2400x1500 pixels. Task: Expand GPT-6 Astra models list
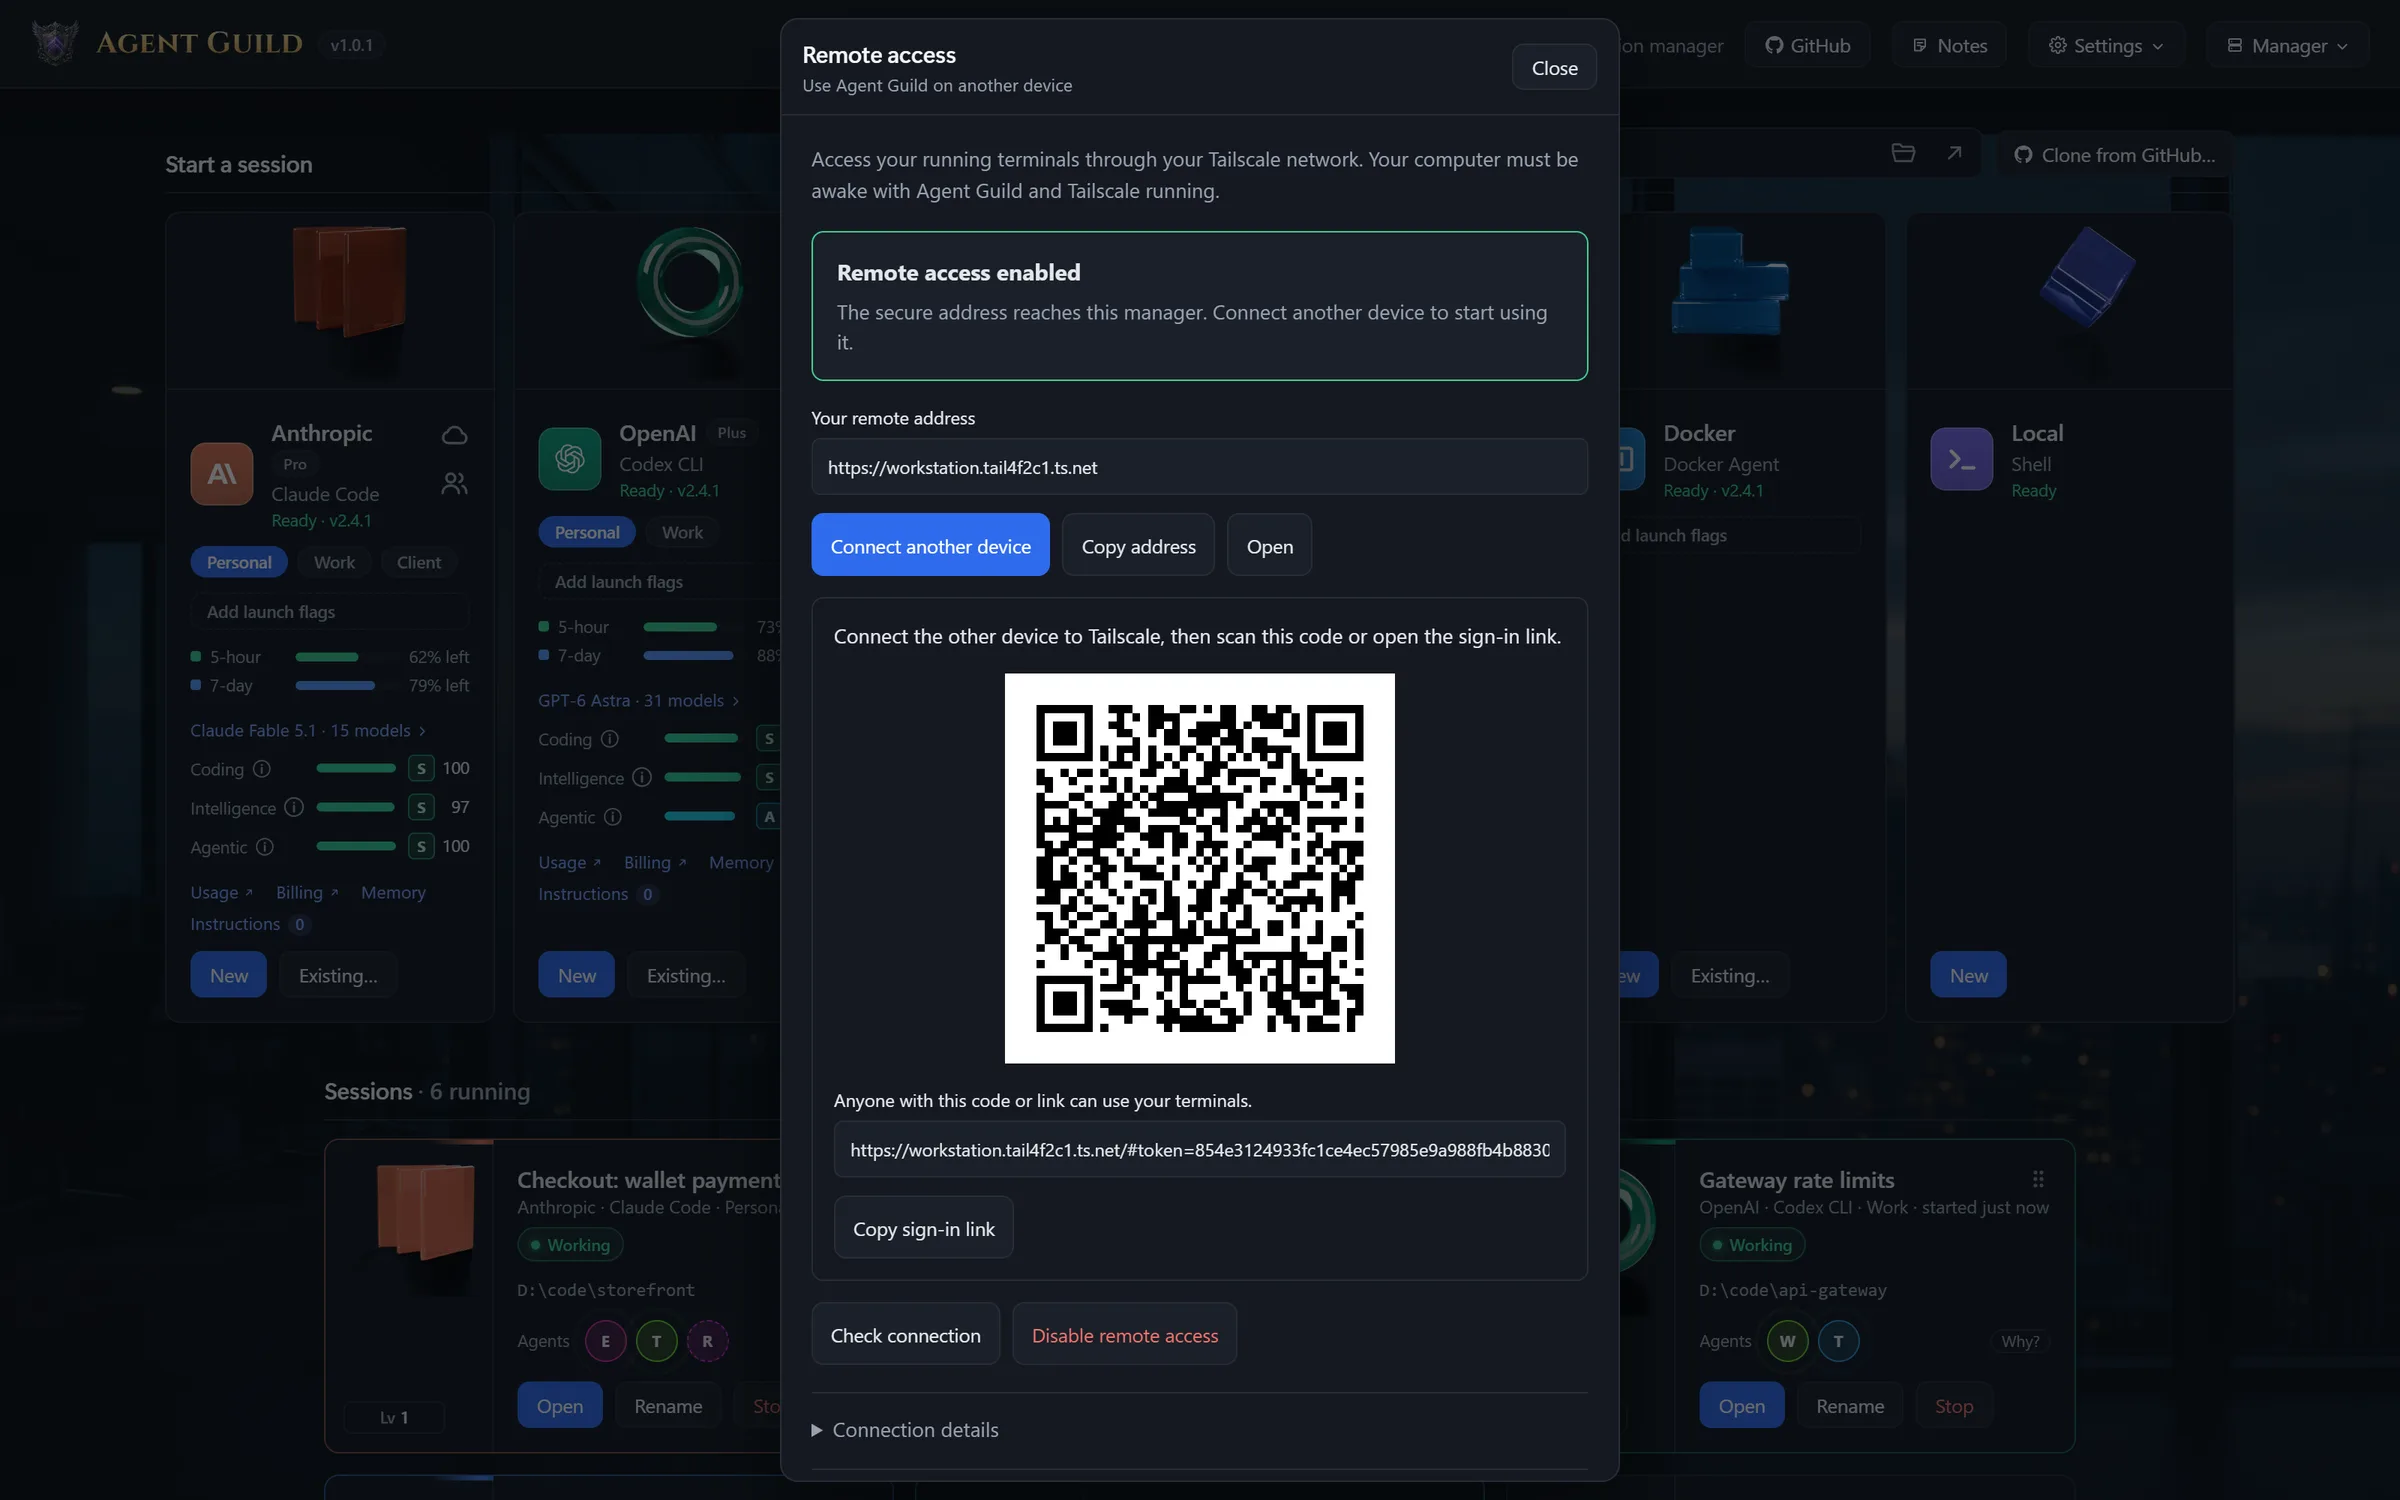(x=639, y=700)
